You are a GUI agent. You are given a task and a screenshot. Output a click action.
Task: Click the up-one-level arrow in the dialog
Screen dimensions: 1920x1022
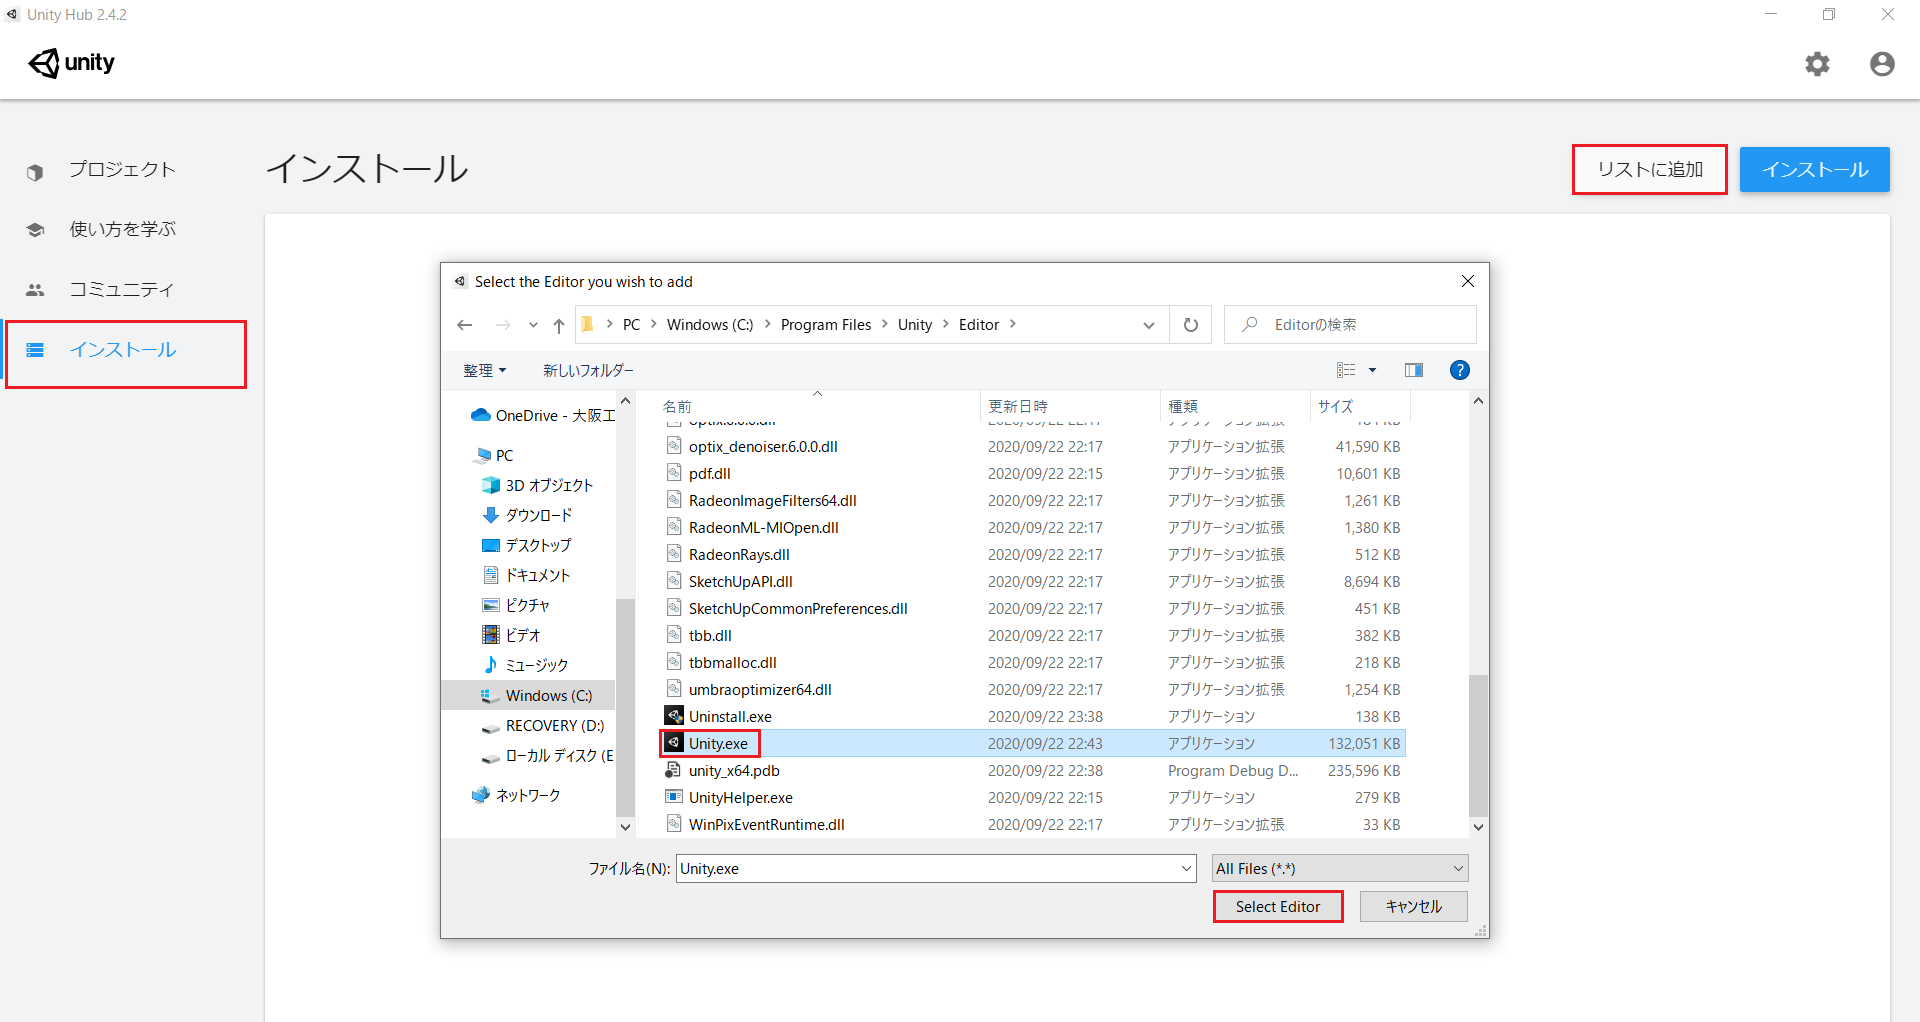pyautogui.click(x=558, y=324)
